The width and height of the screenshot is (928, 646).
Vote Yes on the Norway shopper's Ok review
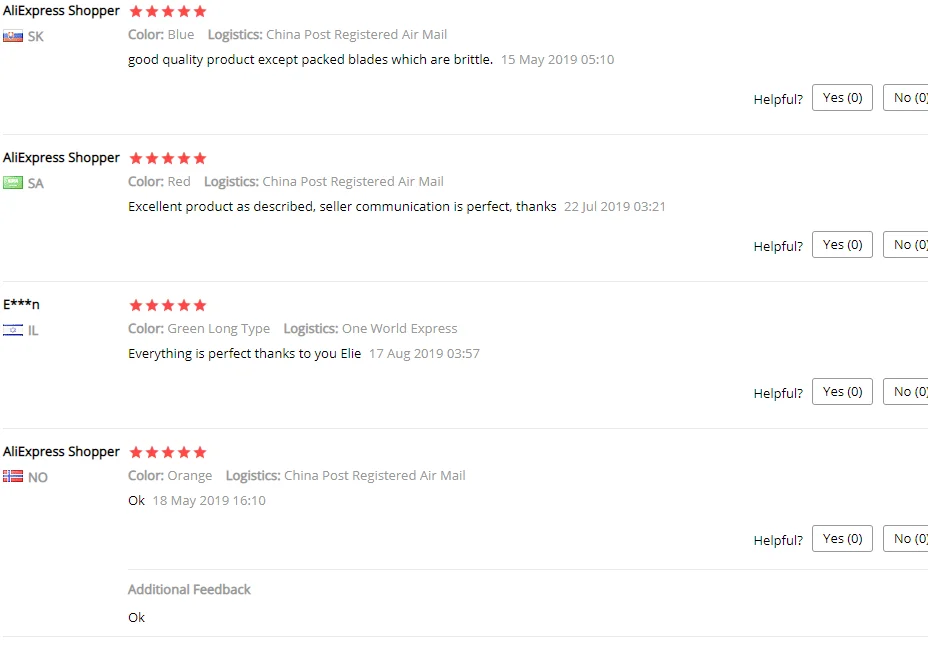click(x=842, y=538)
